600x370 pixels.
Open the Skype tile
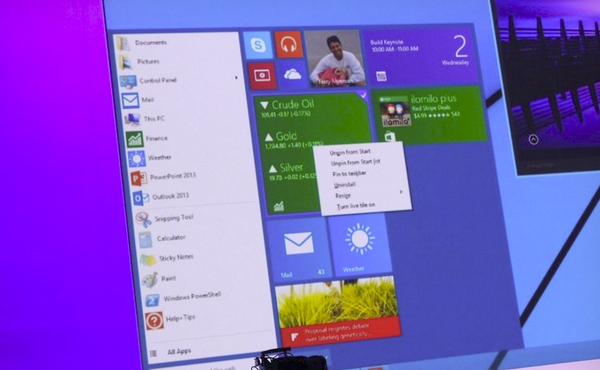coord(258,45)
